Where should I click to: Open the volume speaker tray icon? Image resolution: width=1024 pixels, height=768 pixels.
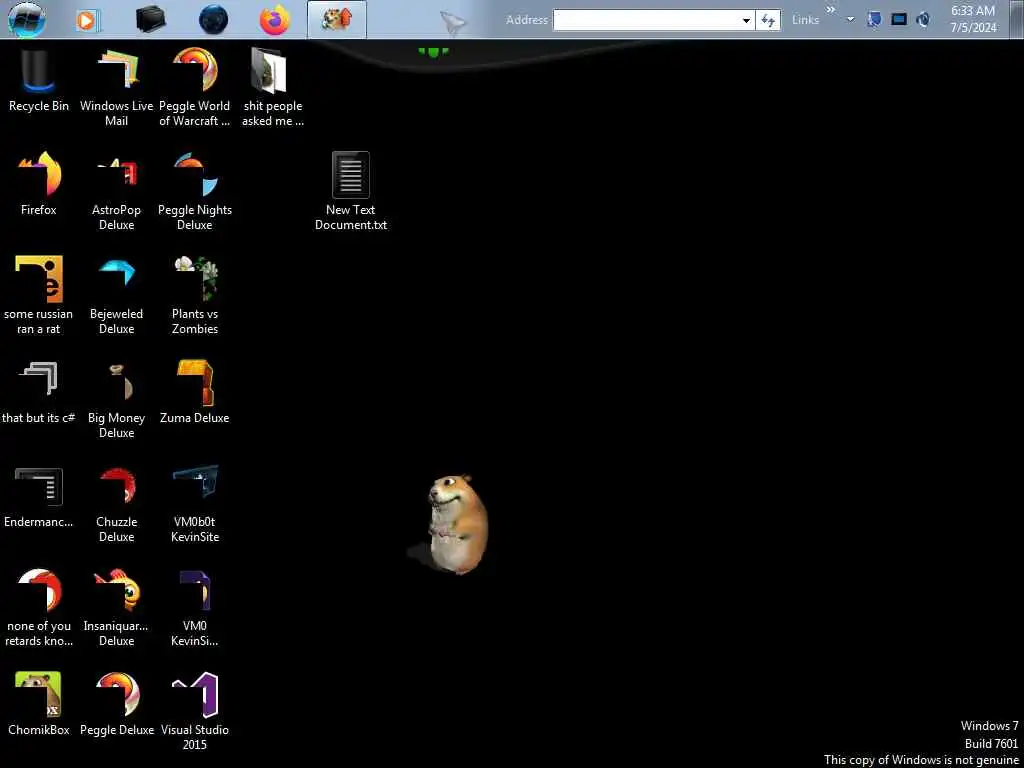coord(923,20)
